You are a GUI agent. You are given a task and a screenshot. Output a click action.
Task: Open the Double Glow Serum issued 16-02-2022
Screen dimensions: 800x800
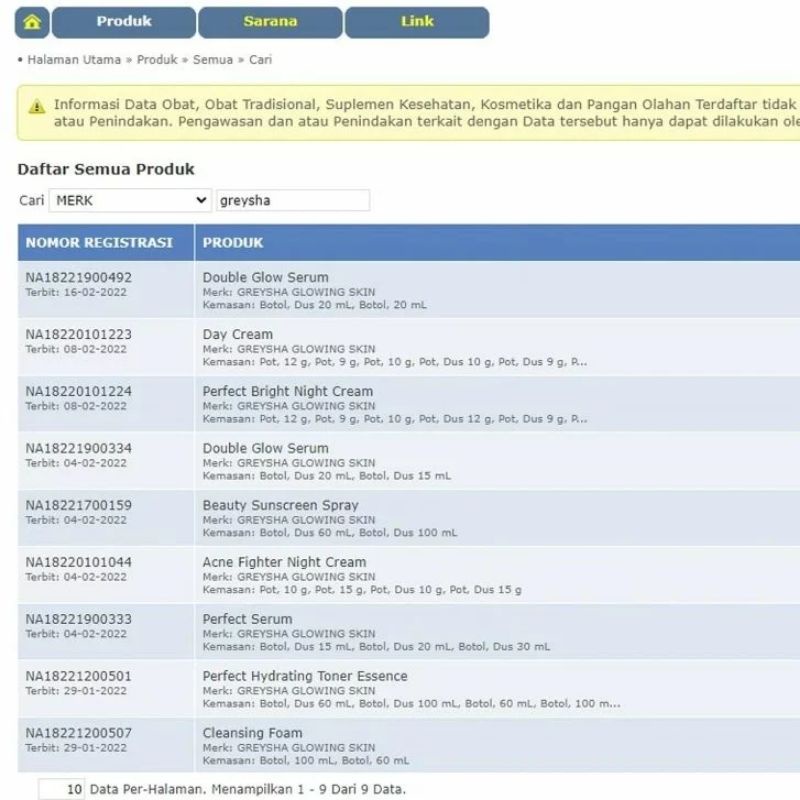coord(265,278)
